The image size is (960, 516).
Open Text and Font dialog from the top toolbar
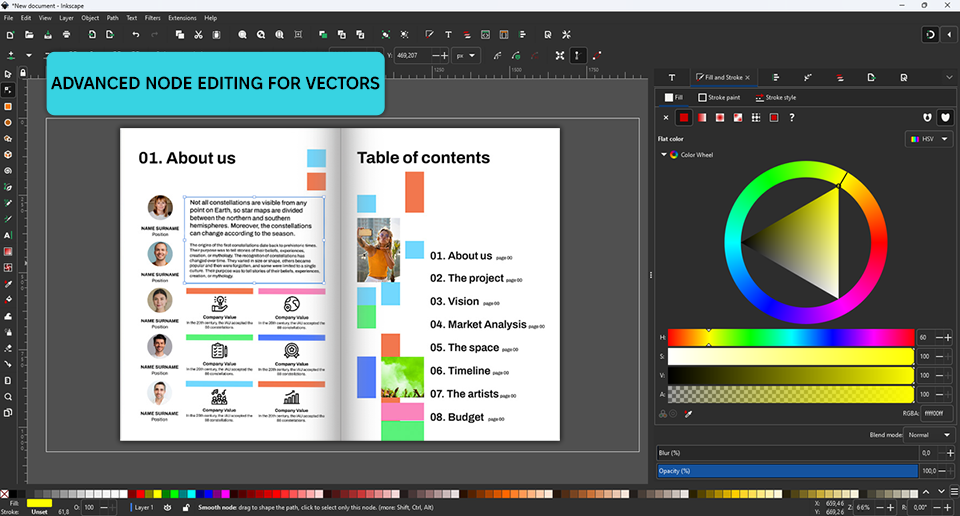click(448, 35)
